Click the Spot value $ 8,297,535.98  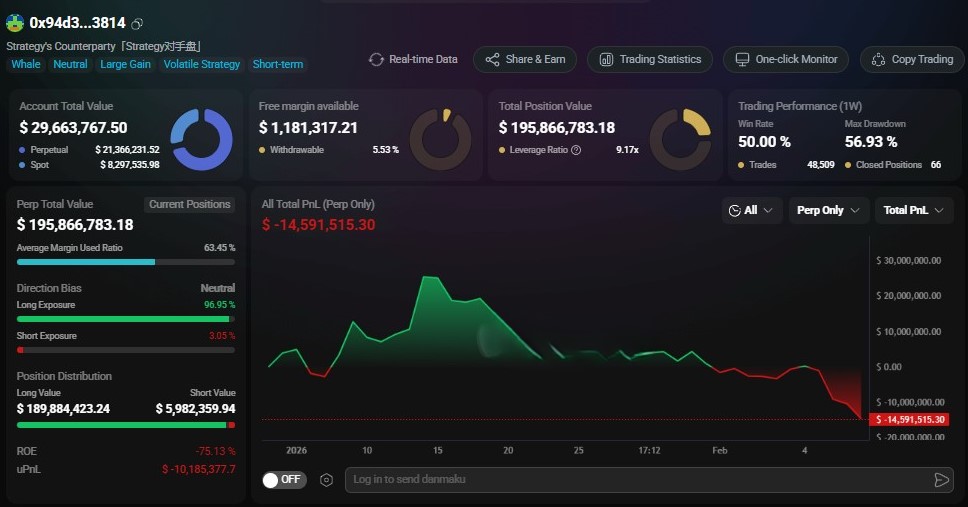point(130,165)
